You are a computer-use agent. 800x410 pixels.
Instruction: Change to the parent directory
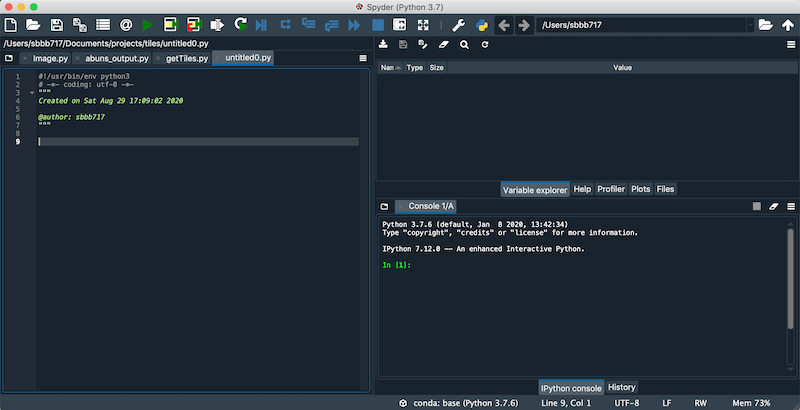[788, 24]
